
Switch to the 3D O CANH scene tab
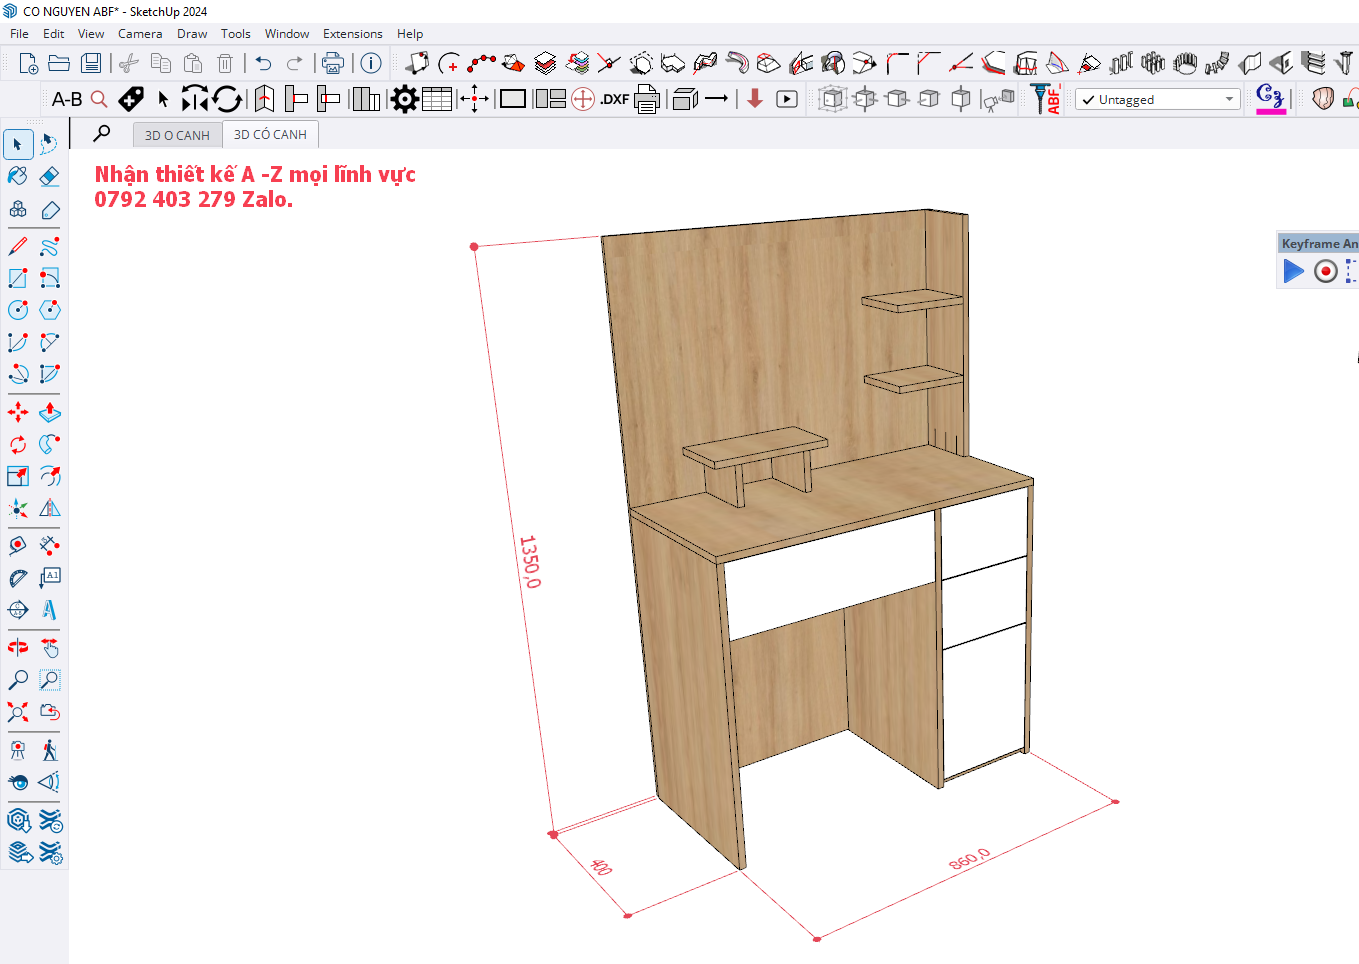(x=177, y=135)
